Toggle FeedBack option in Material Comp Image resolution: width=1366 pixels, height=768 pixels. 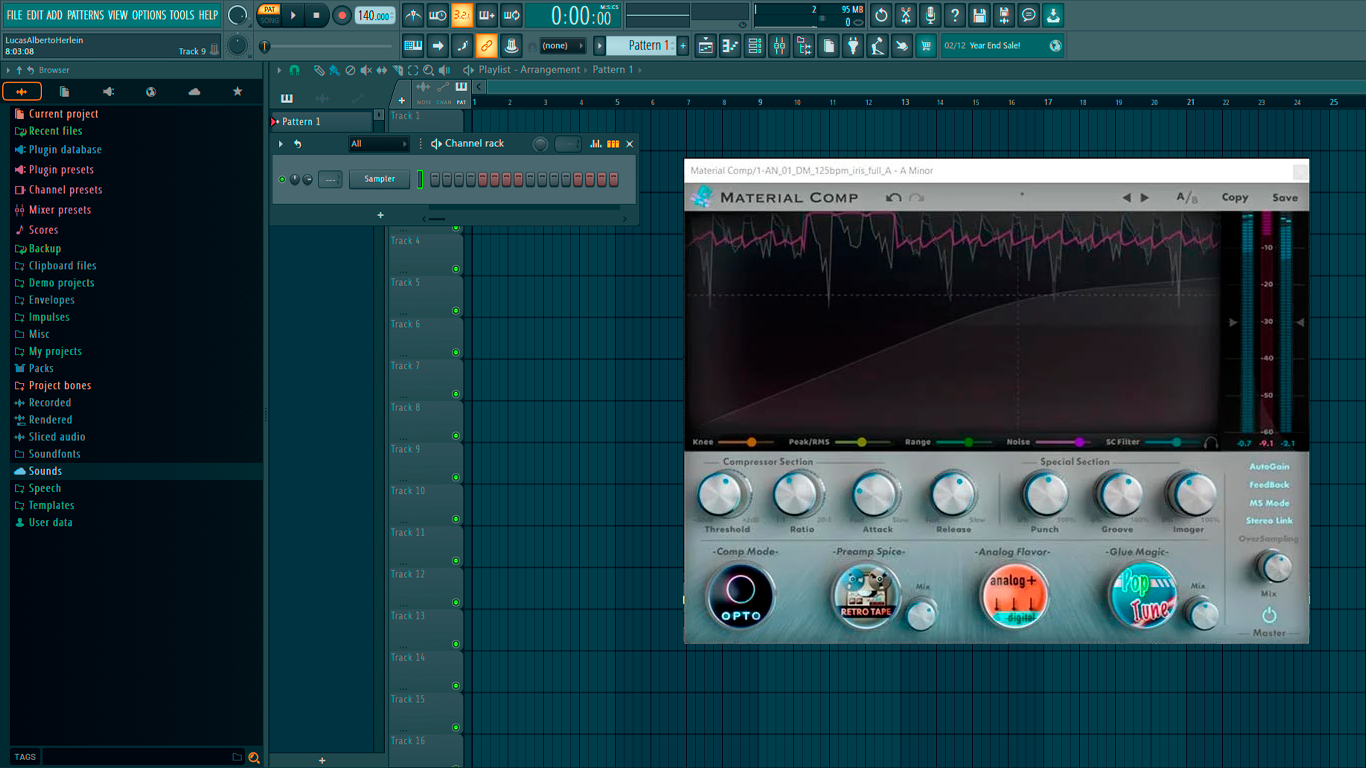click(x=1269, y=485)
